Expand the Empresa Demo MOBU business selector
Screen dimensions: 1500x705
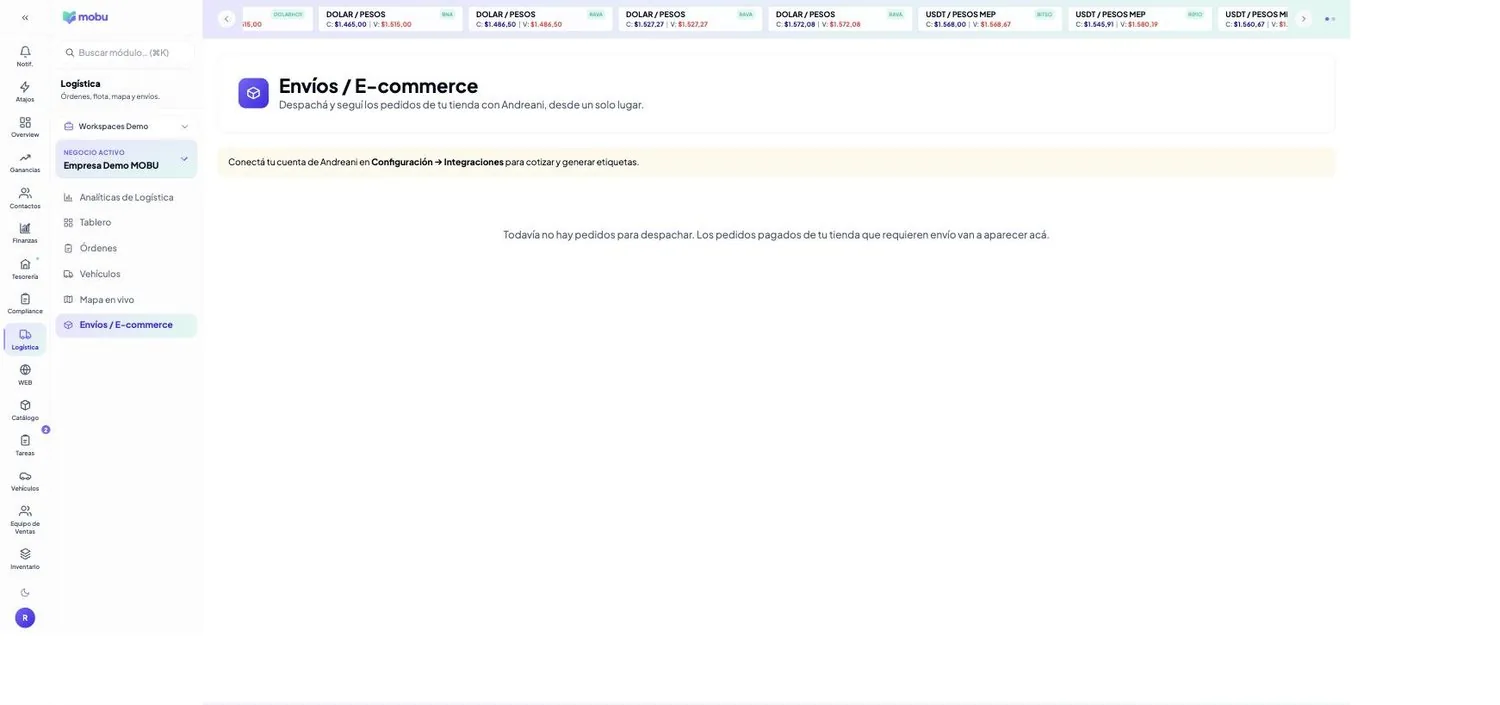126,159
